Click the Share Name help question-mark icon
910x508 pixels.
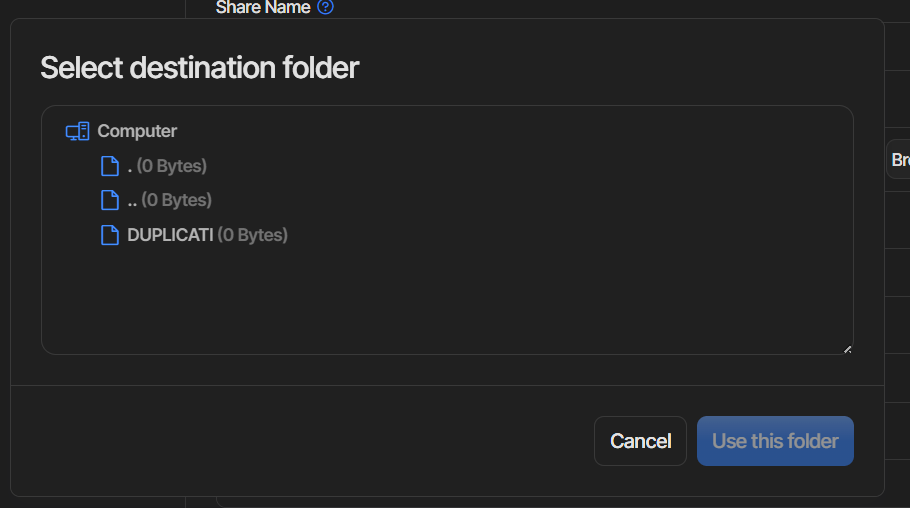coord(326,7)
